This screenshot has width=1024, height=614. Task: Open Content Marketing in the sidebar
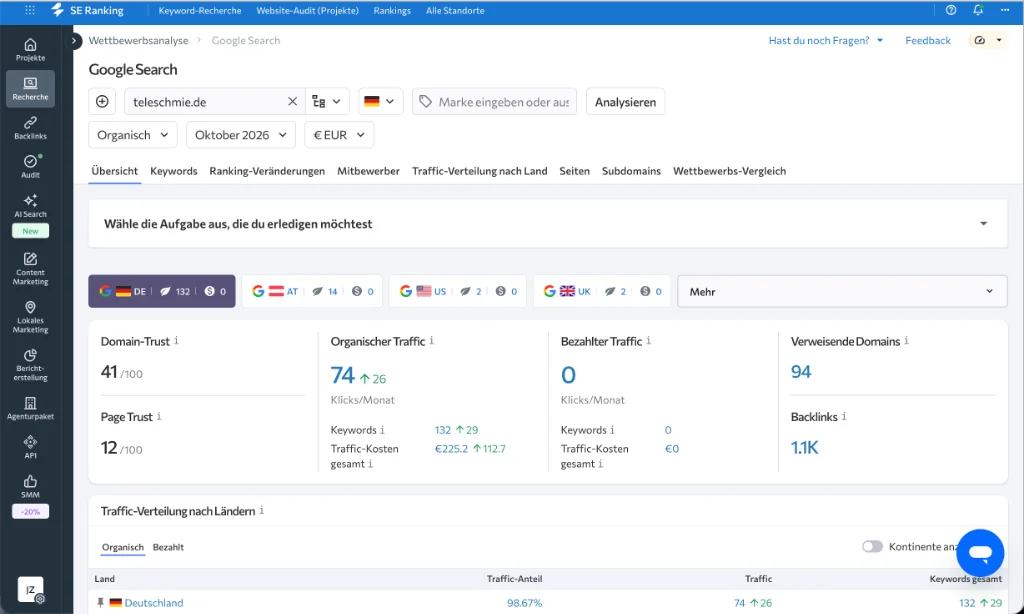(30, 268)
